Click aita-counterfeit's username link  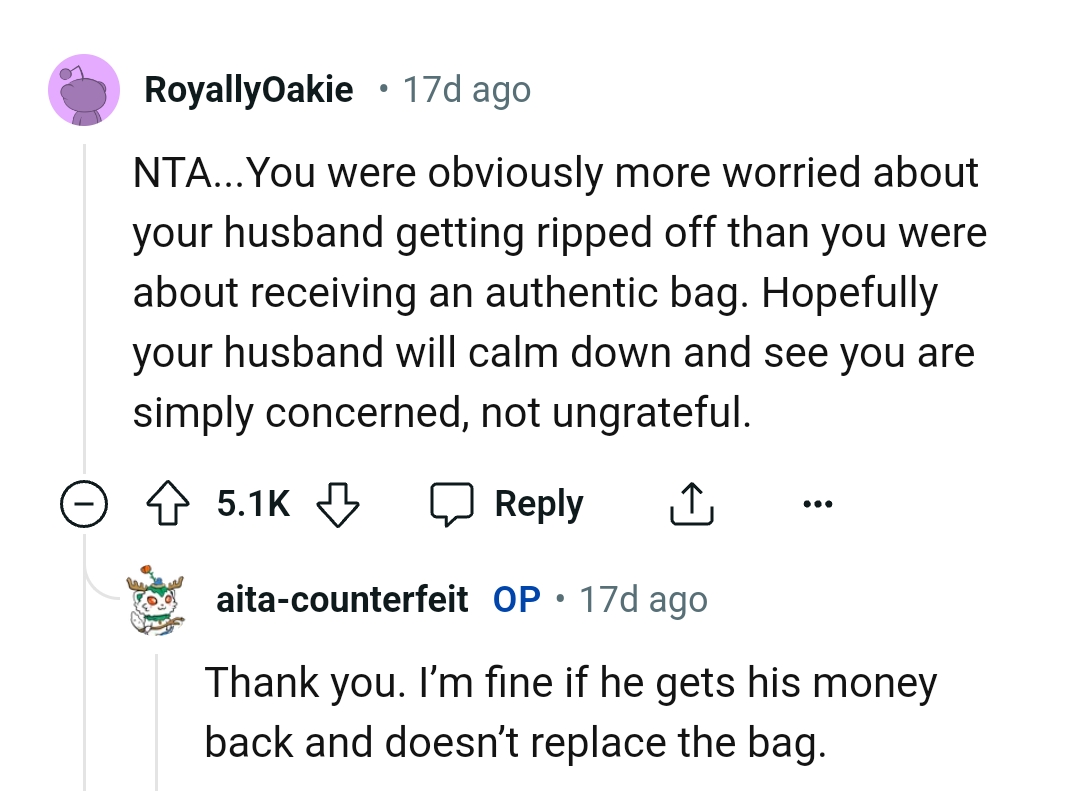(x=342, y=599)
